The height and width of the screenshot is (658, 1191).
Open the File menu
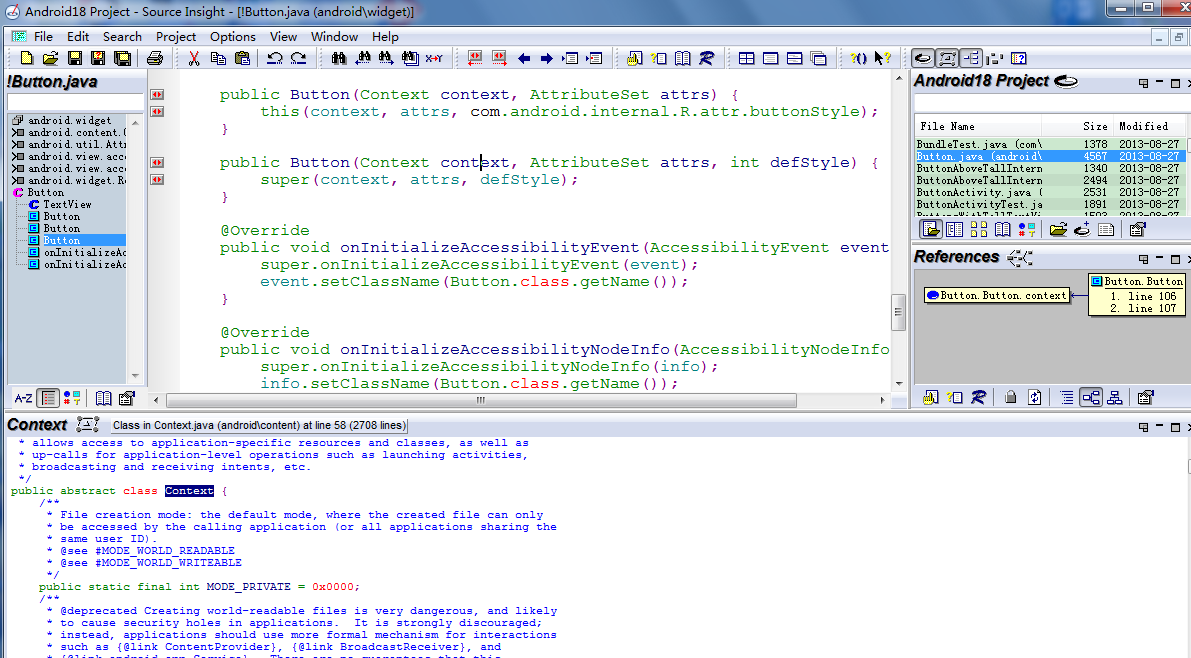(43, 36)
